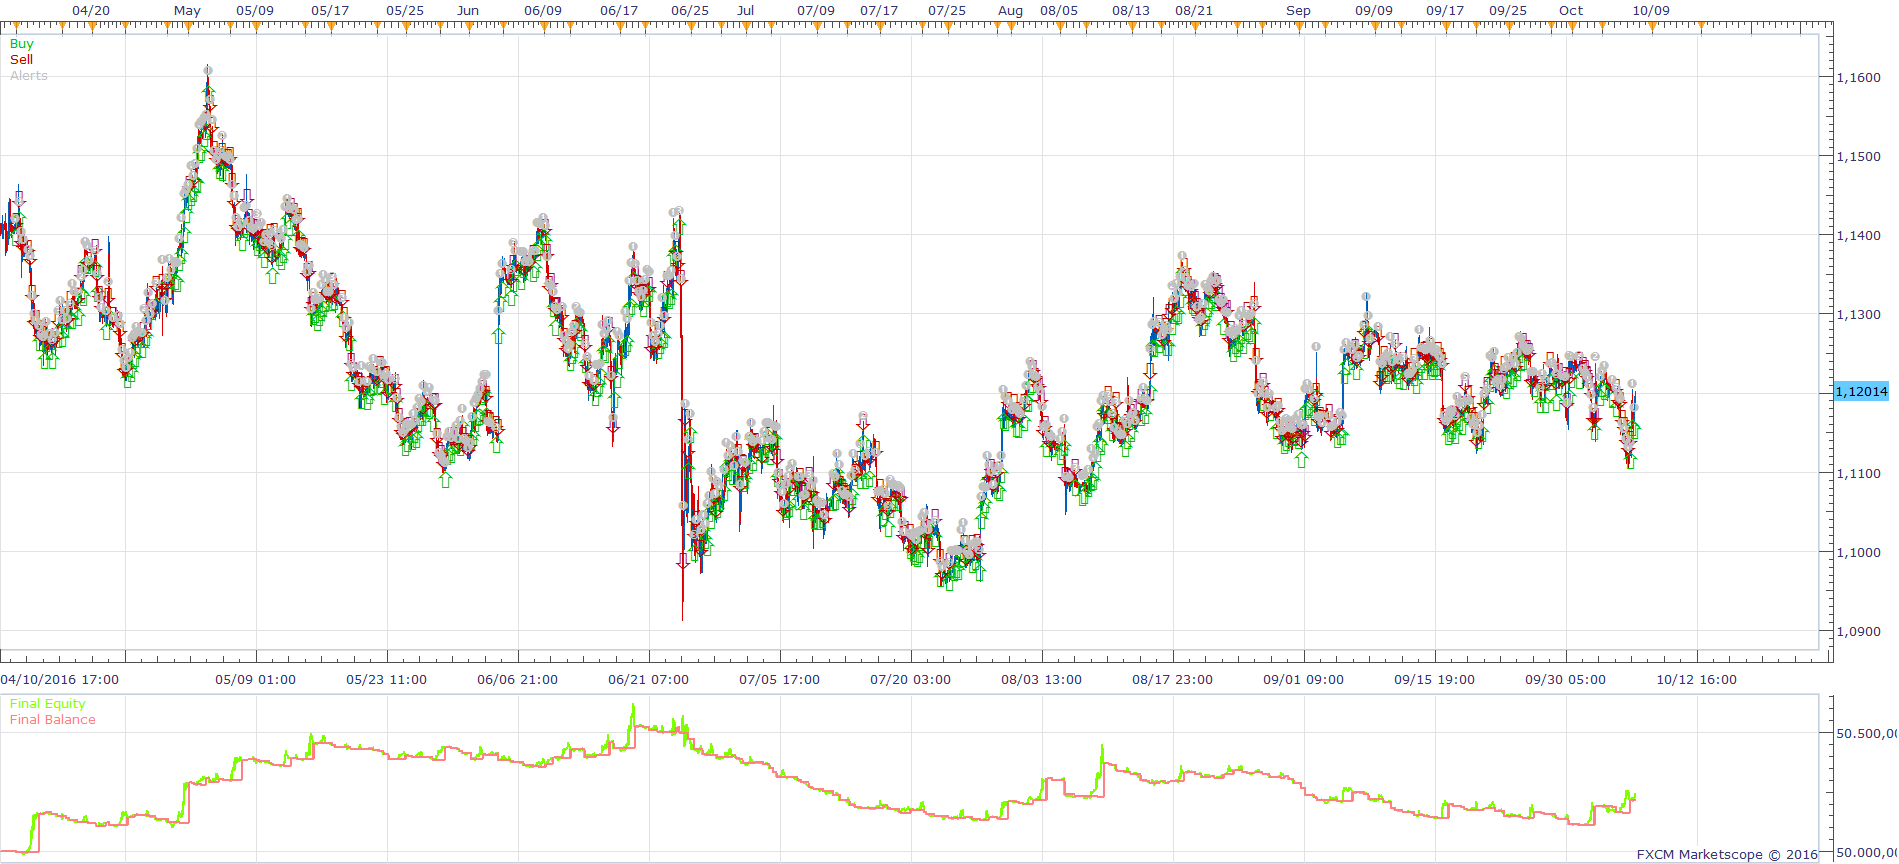This screenshot has width=1899, height=864.
Task: Click the 05/17 date on top axis
Action: tap(330, 11)
